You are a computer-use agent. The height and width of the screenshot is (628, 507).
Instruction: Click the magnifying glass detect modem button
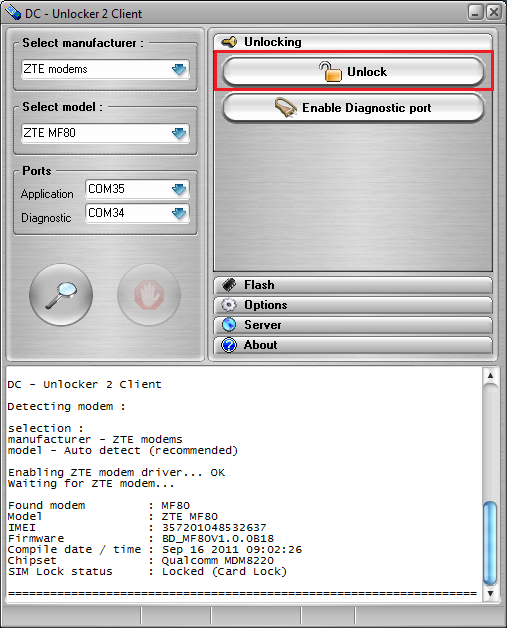pyautogui.click(x=61, y=295)
